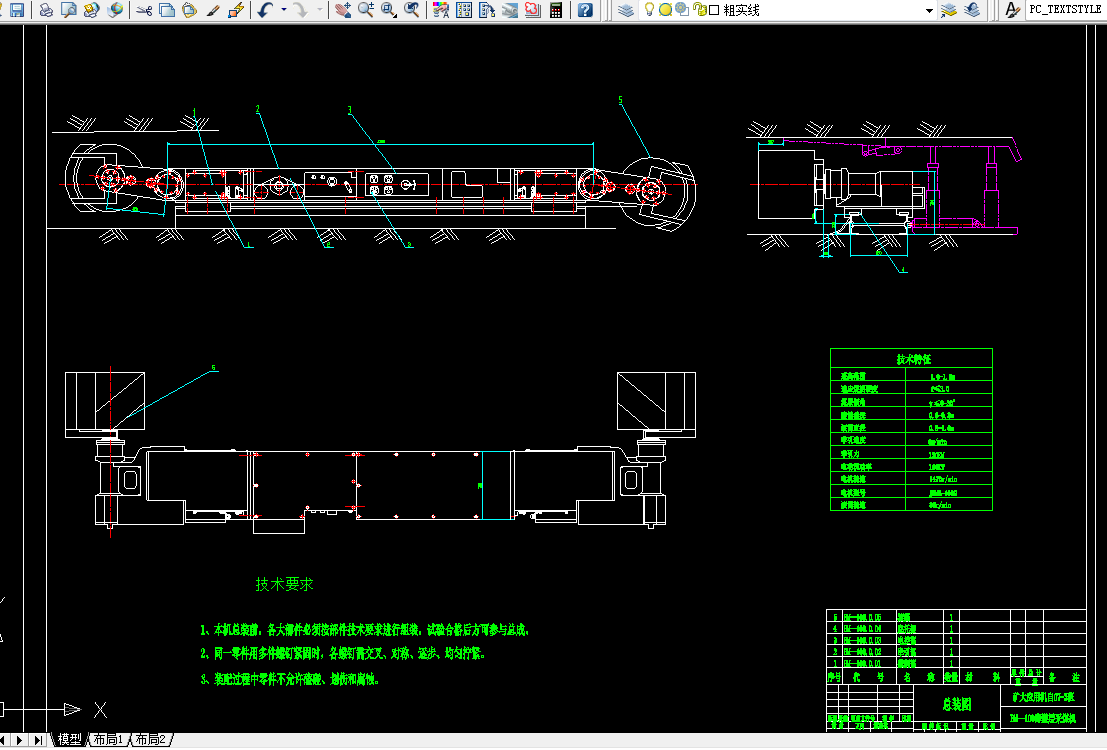Click the layer color square swatch
Screen dimensions: 1107x750
click(x=714, y=10)
